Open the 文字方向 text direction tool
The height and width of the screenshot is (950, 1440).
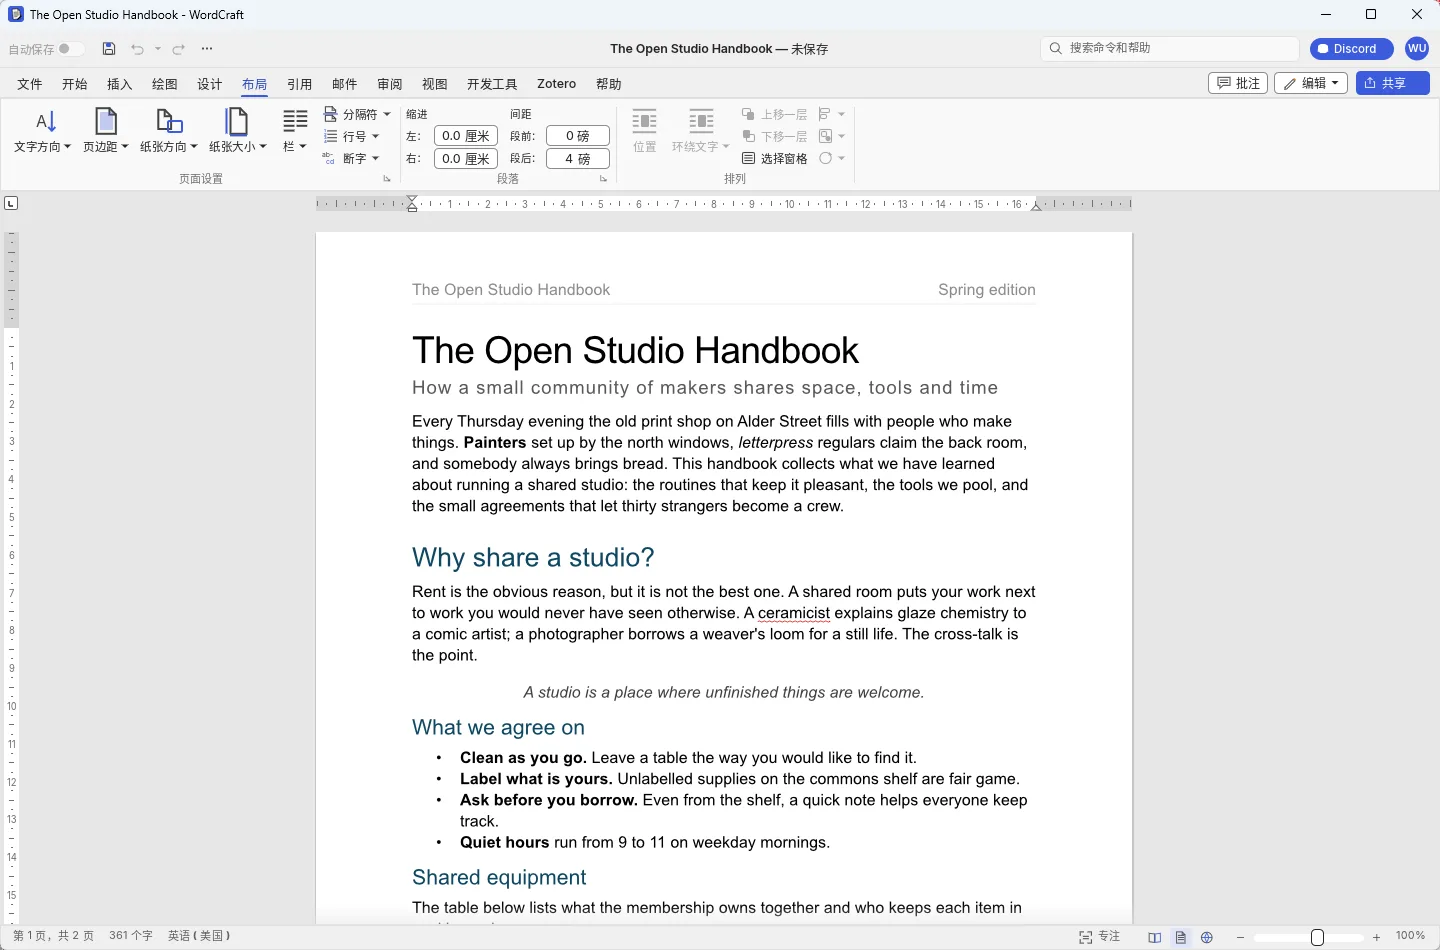click(43, 131)
